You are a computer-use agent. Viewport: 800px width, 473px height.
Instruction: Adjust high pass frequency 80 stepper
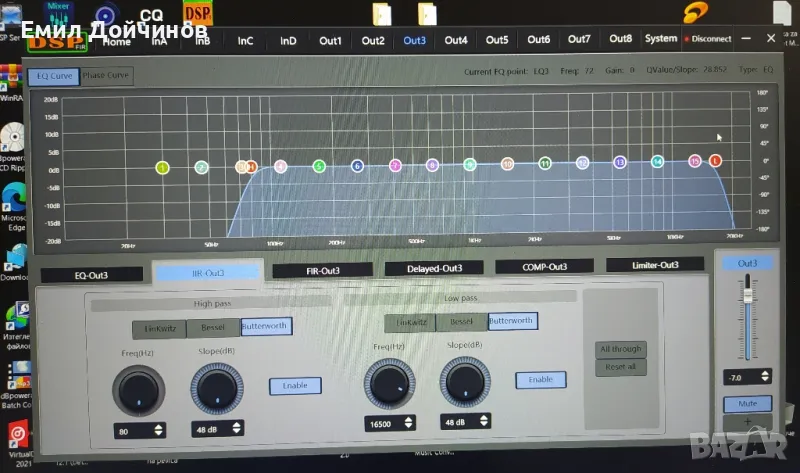(157, 430)
